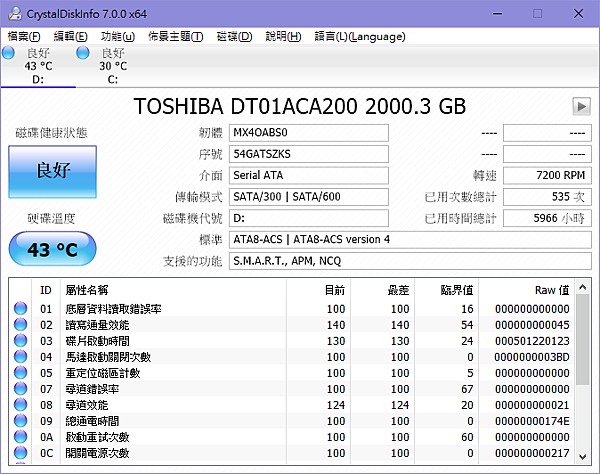This screenshot has height=474, width=600.
Task: Click the transfer mode field SATA/300 | SATA/600
Action: coord(309,197)
